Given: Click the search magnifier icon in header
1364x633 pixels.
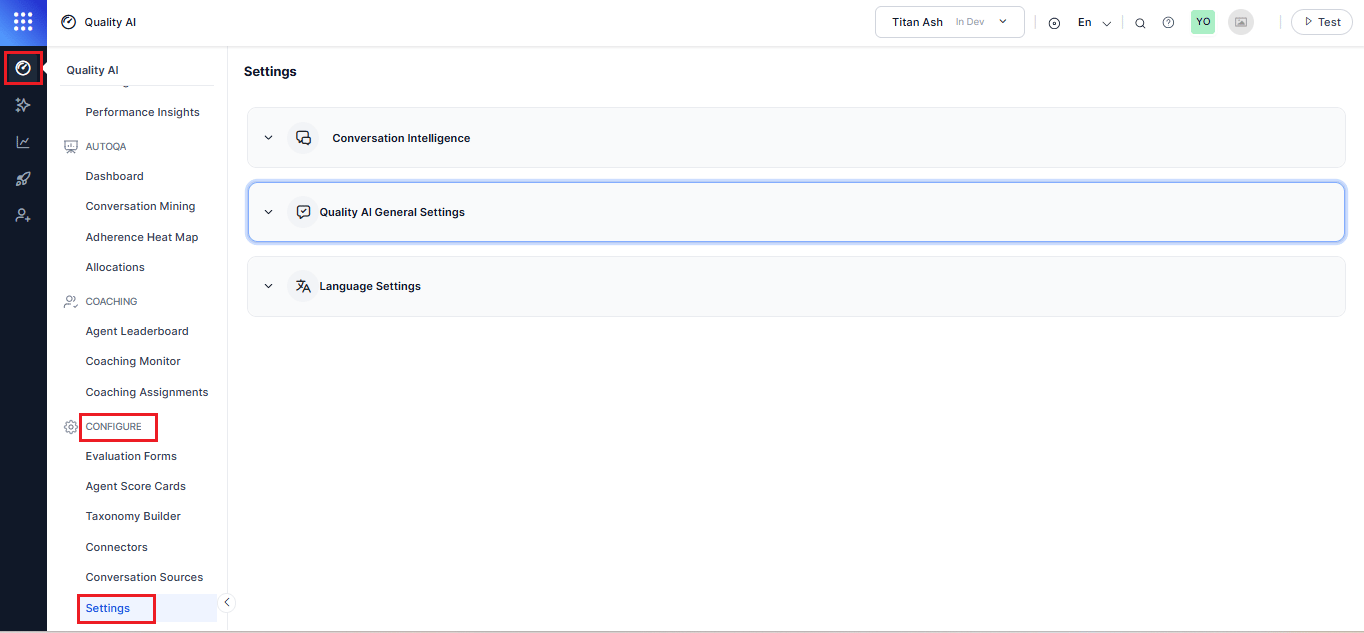Looking at the screenshot, I should tap(1140, 23).
